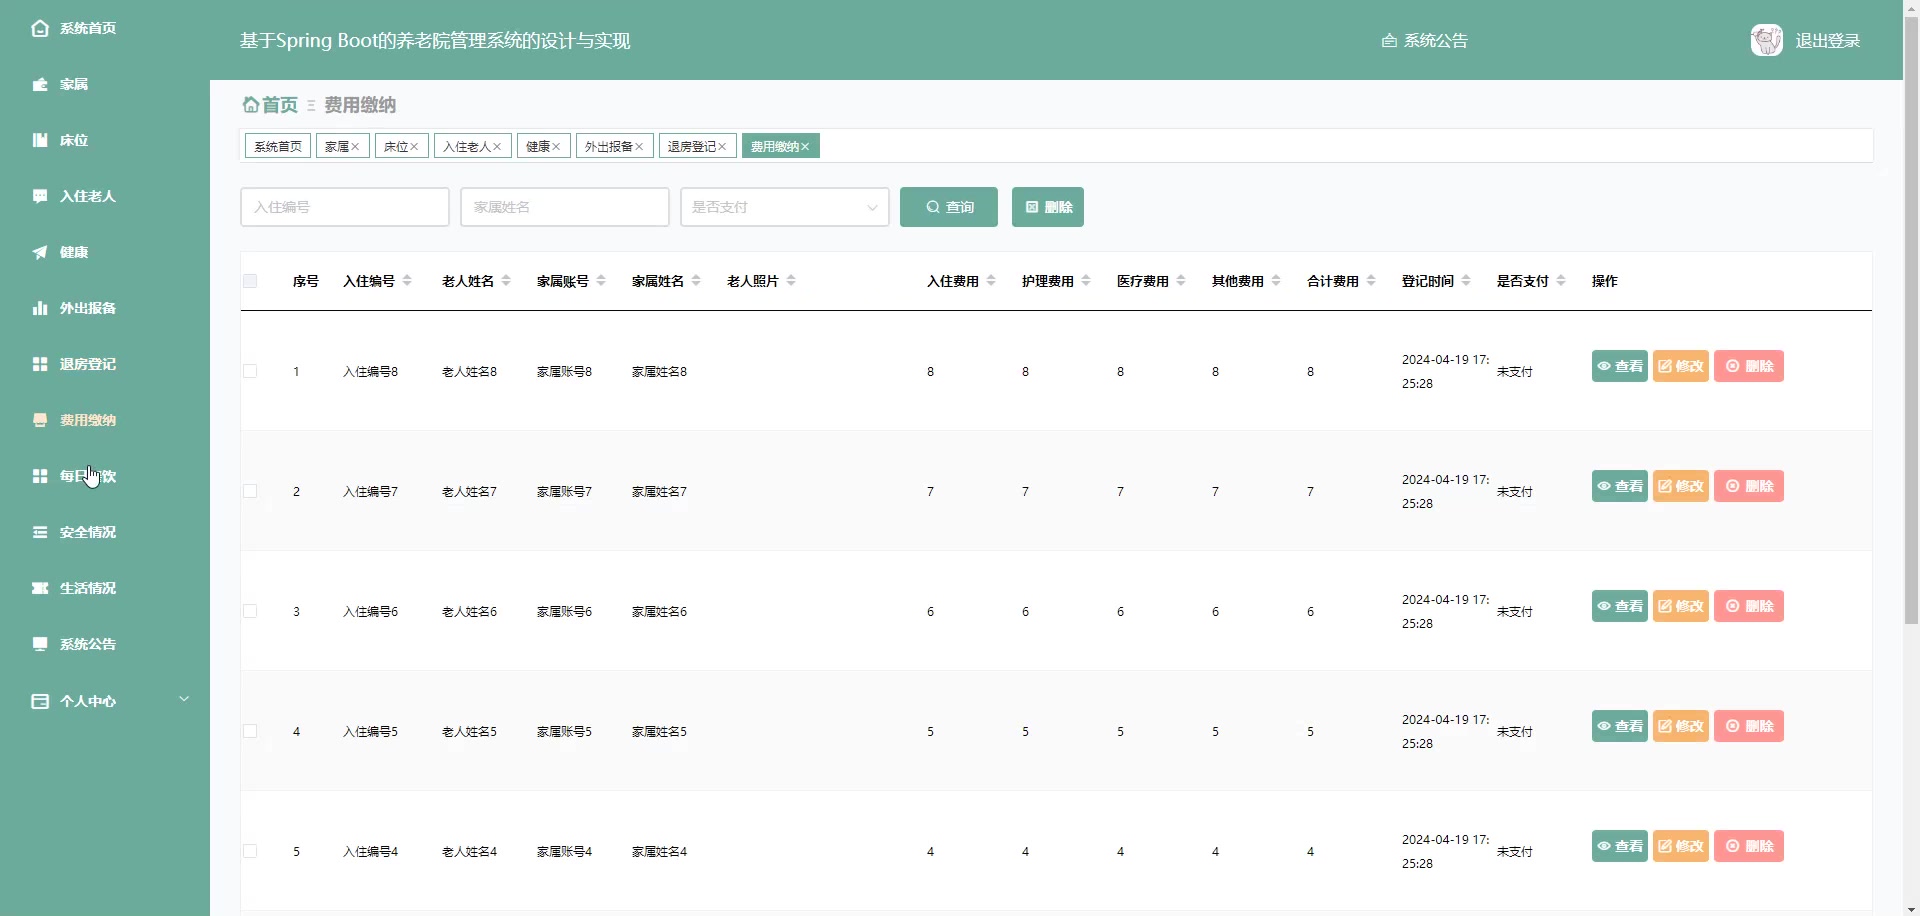1920x916 pixels.
Task: Select 床位 in the sidebar
Action: [75, 140]
